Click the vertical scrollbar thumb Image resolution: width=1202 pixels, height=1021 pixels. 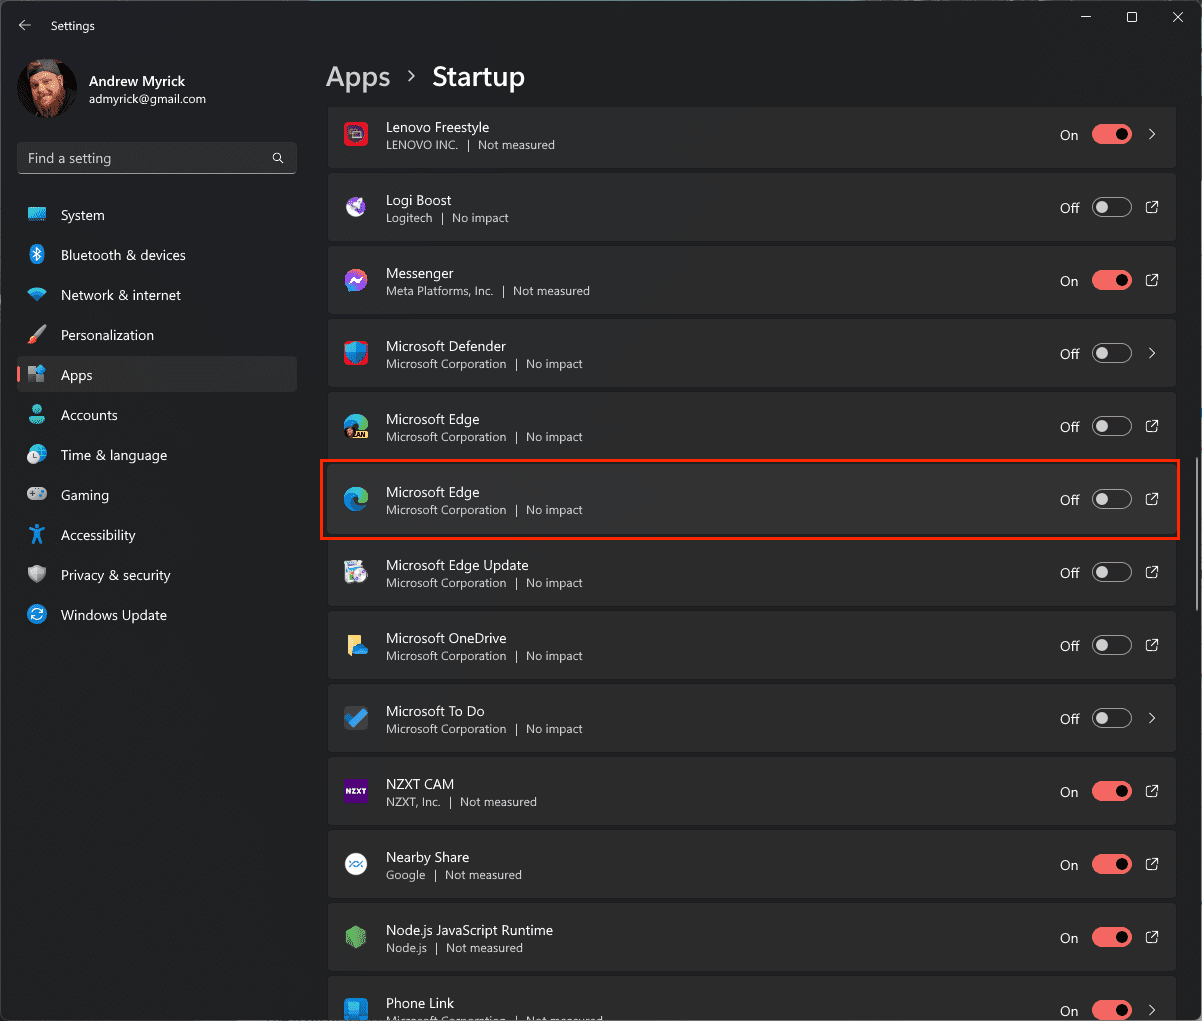coord(1197,534)
